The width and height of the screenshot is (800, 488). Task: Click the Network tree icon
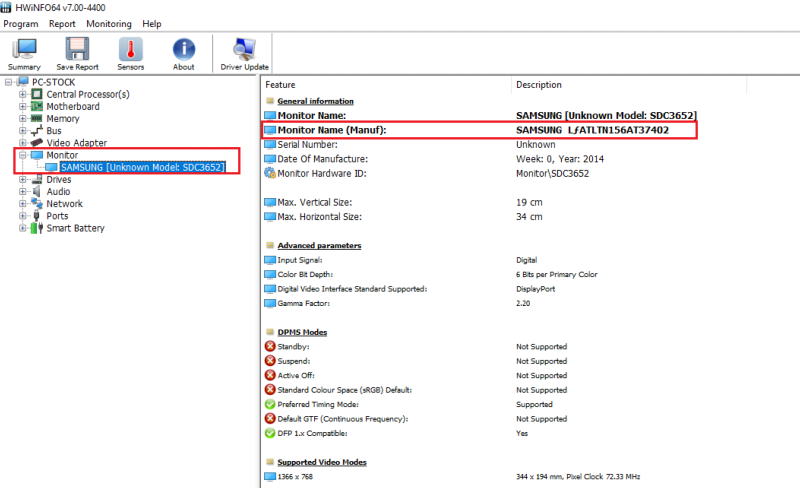(37, 203)
